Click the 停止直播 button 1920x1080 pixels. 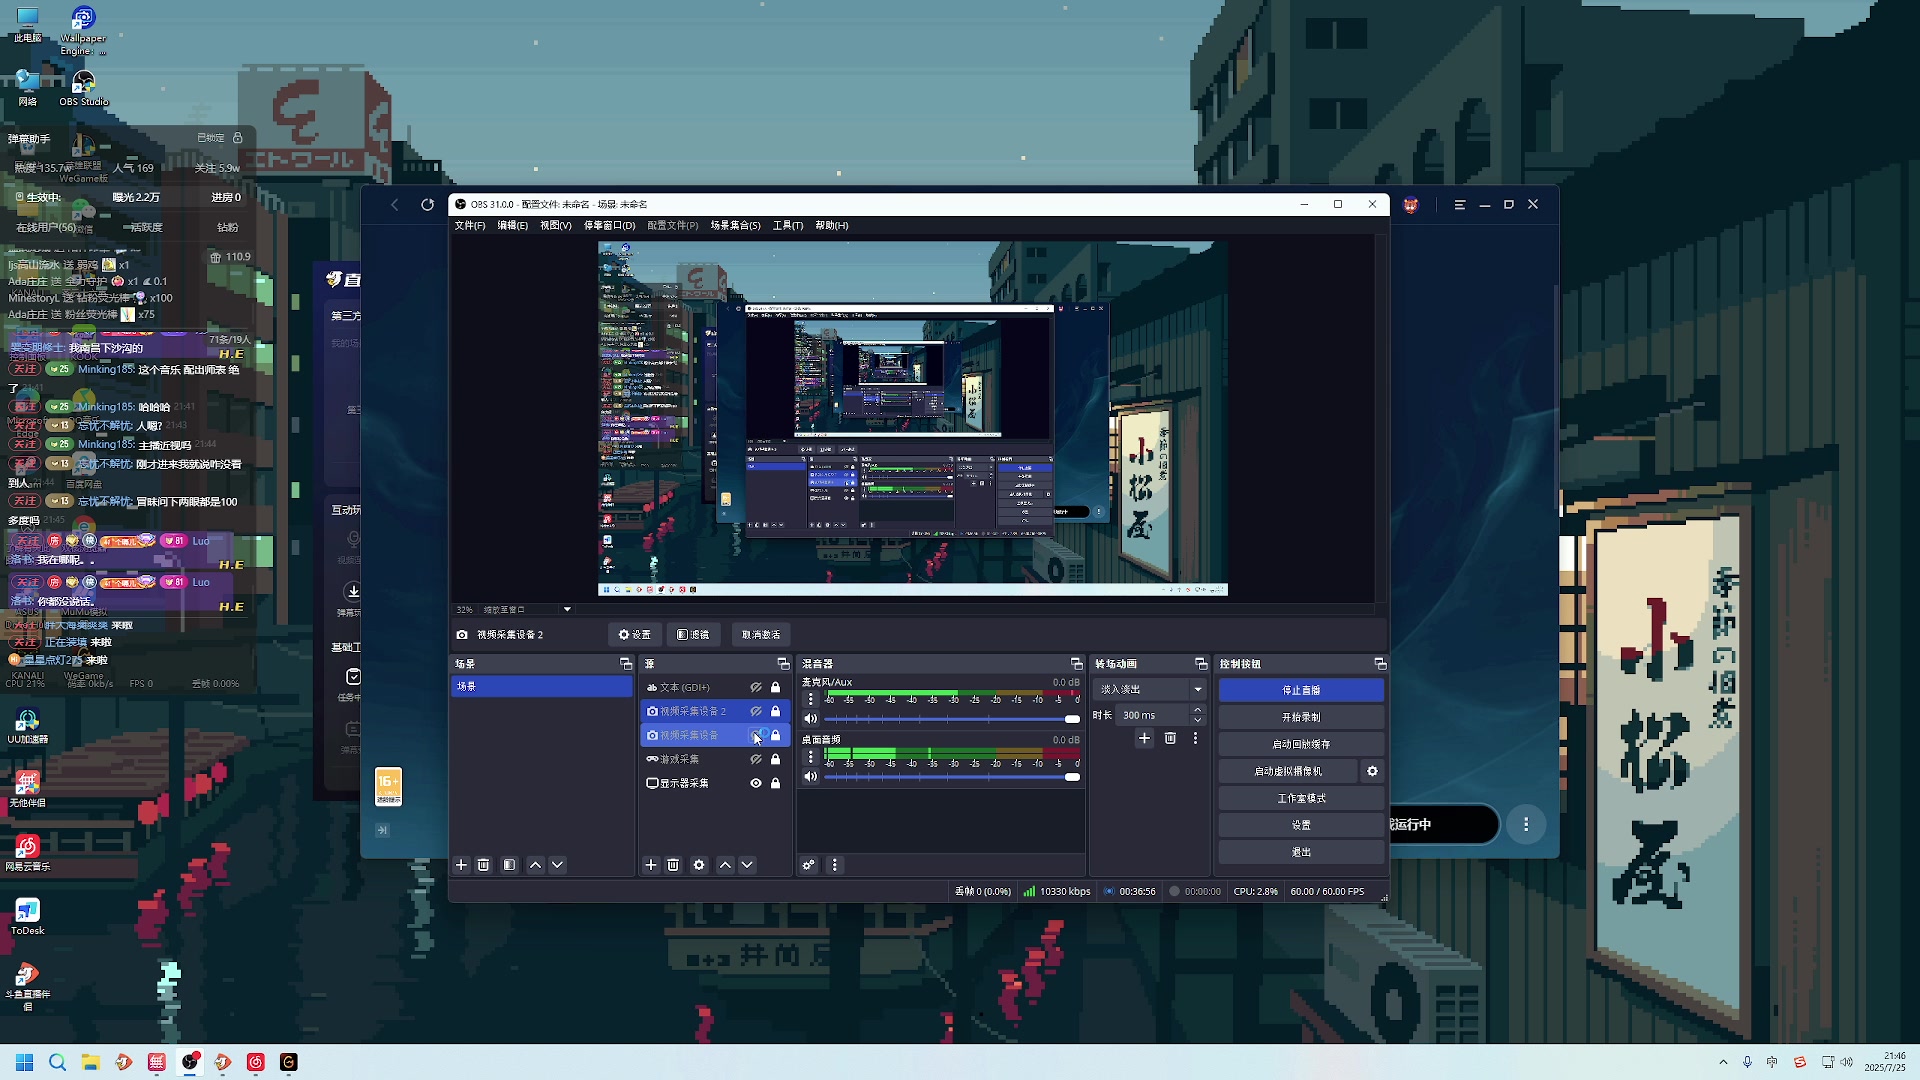tap(1301, 690)
